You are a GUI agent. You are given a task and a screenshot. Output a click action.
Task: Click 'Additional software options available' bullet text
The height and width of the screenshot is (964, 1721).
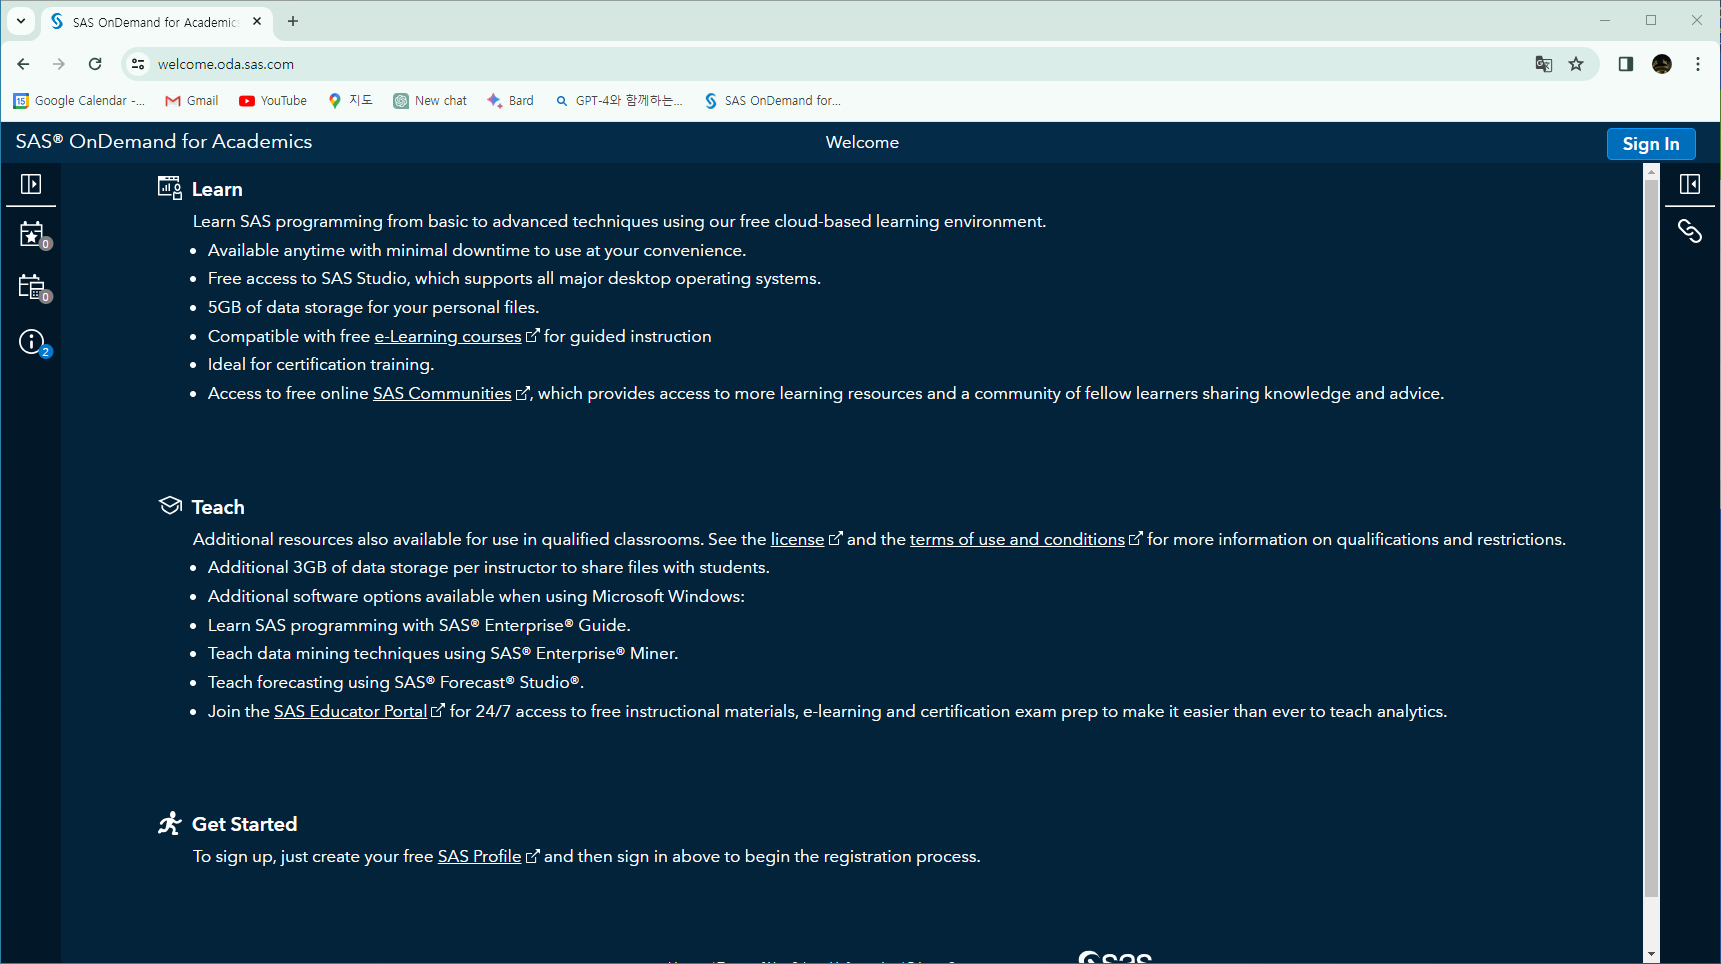pos(476,596)
